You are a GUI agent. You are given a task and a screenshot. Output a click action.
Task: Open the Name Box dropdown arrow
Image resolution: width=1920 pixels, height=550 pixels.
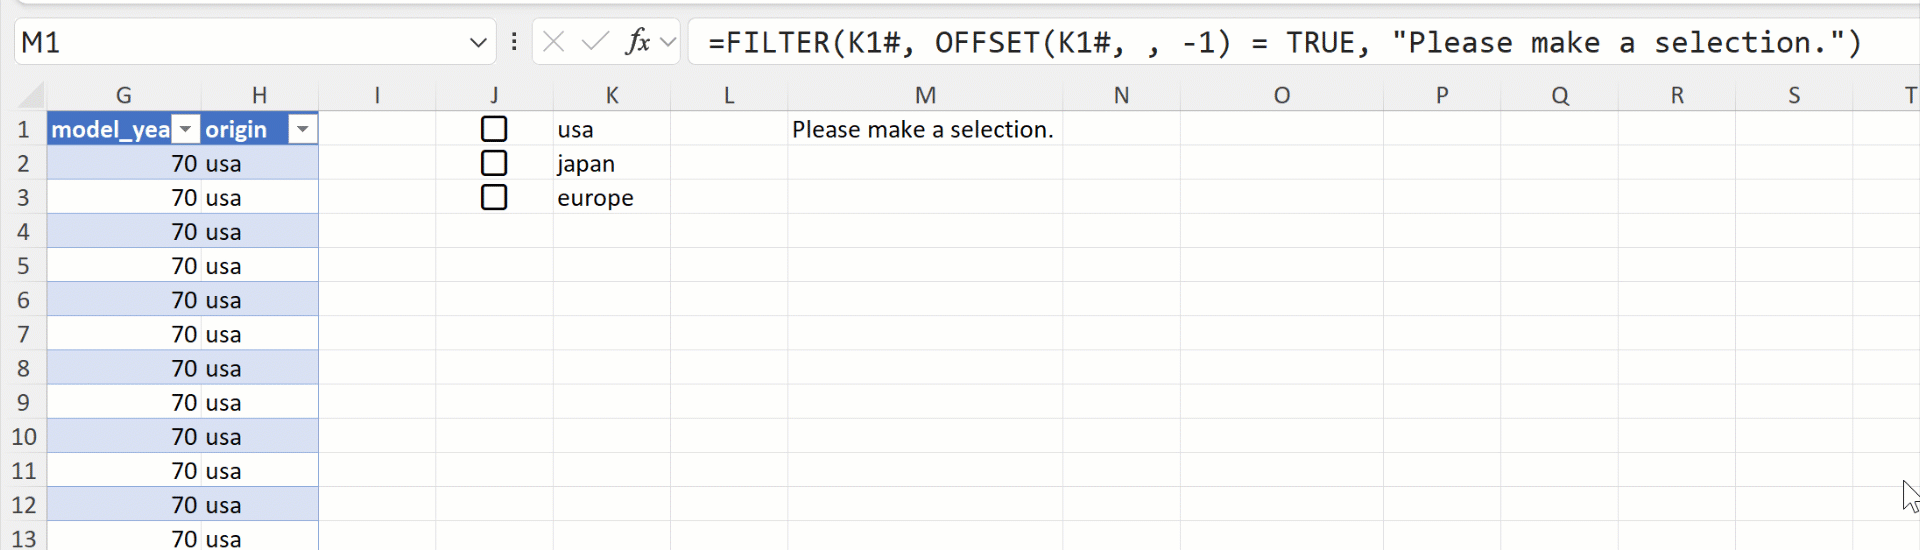478,43
